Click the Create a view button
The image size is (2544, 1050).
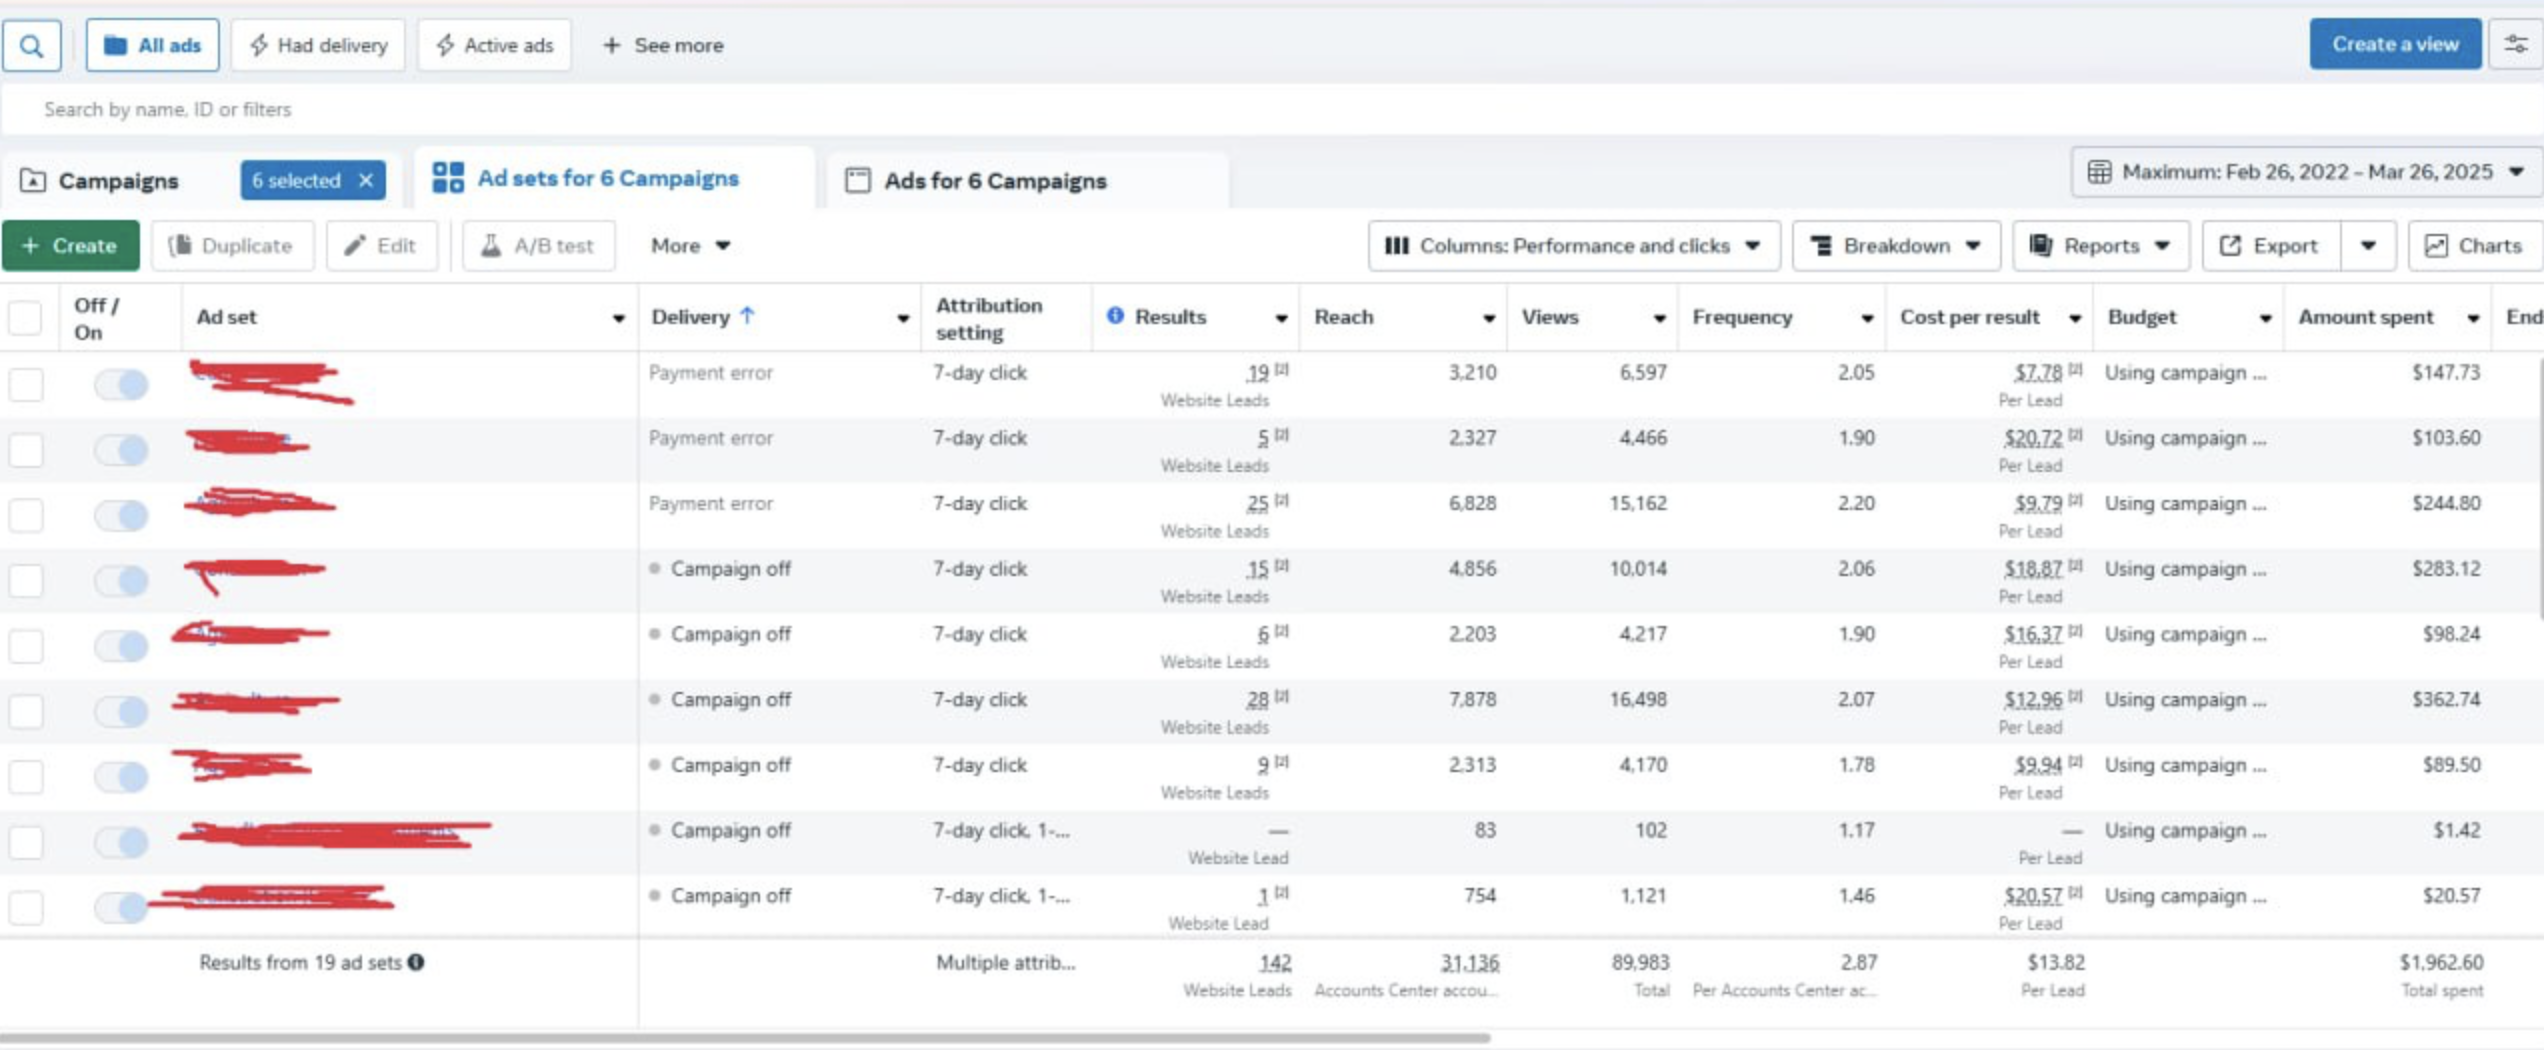click(2394, 44)
